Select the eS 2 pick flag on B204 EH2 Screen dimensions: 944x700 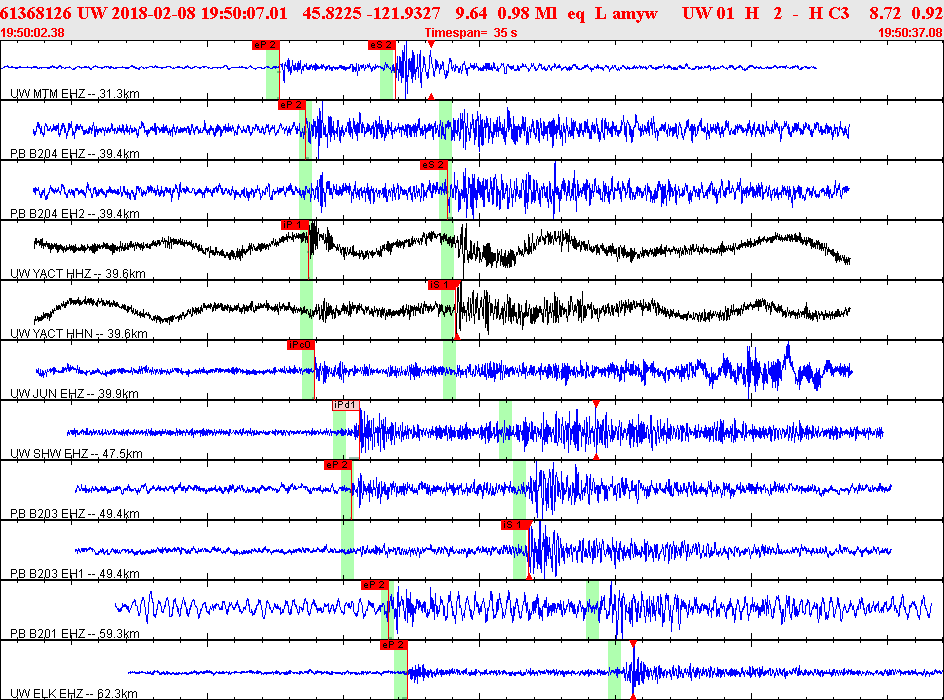point(433,165)
